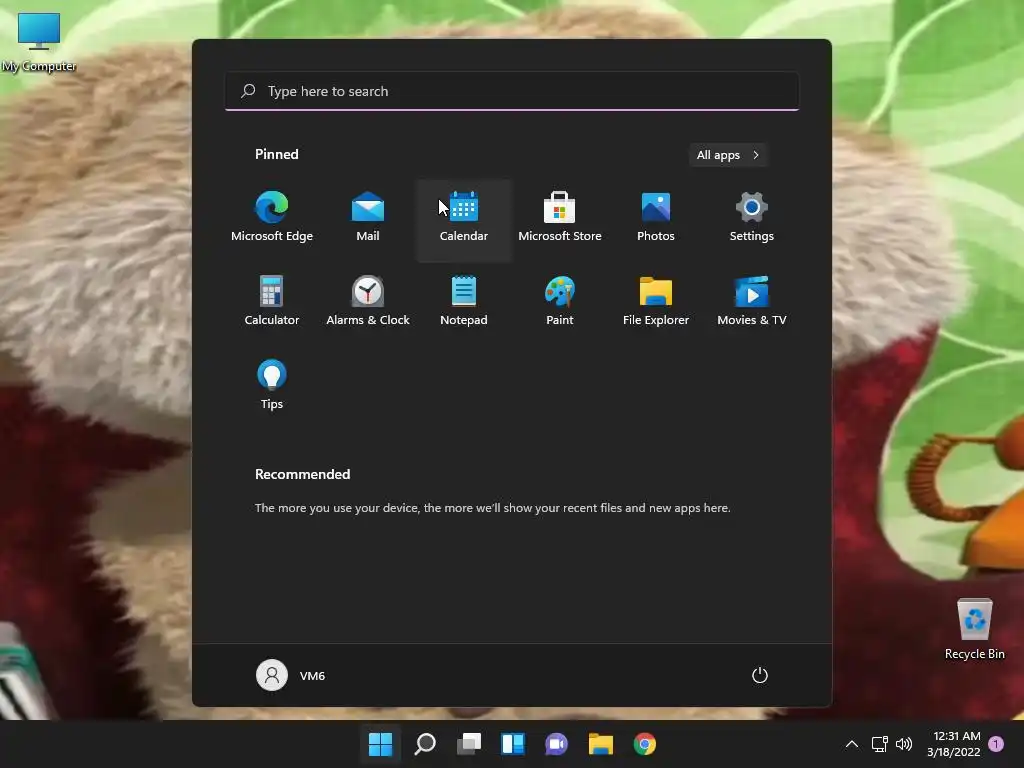Click the Start button on the taskbar

pyautogui.click(x=380, y=744)
